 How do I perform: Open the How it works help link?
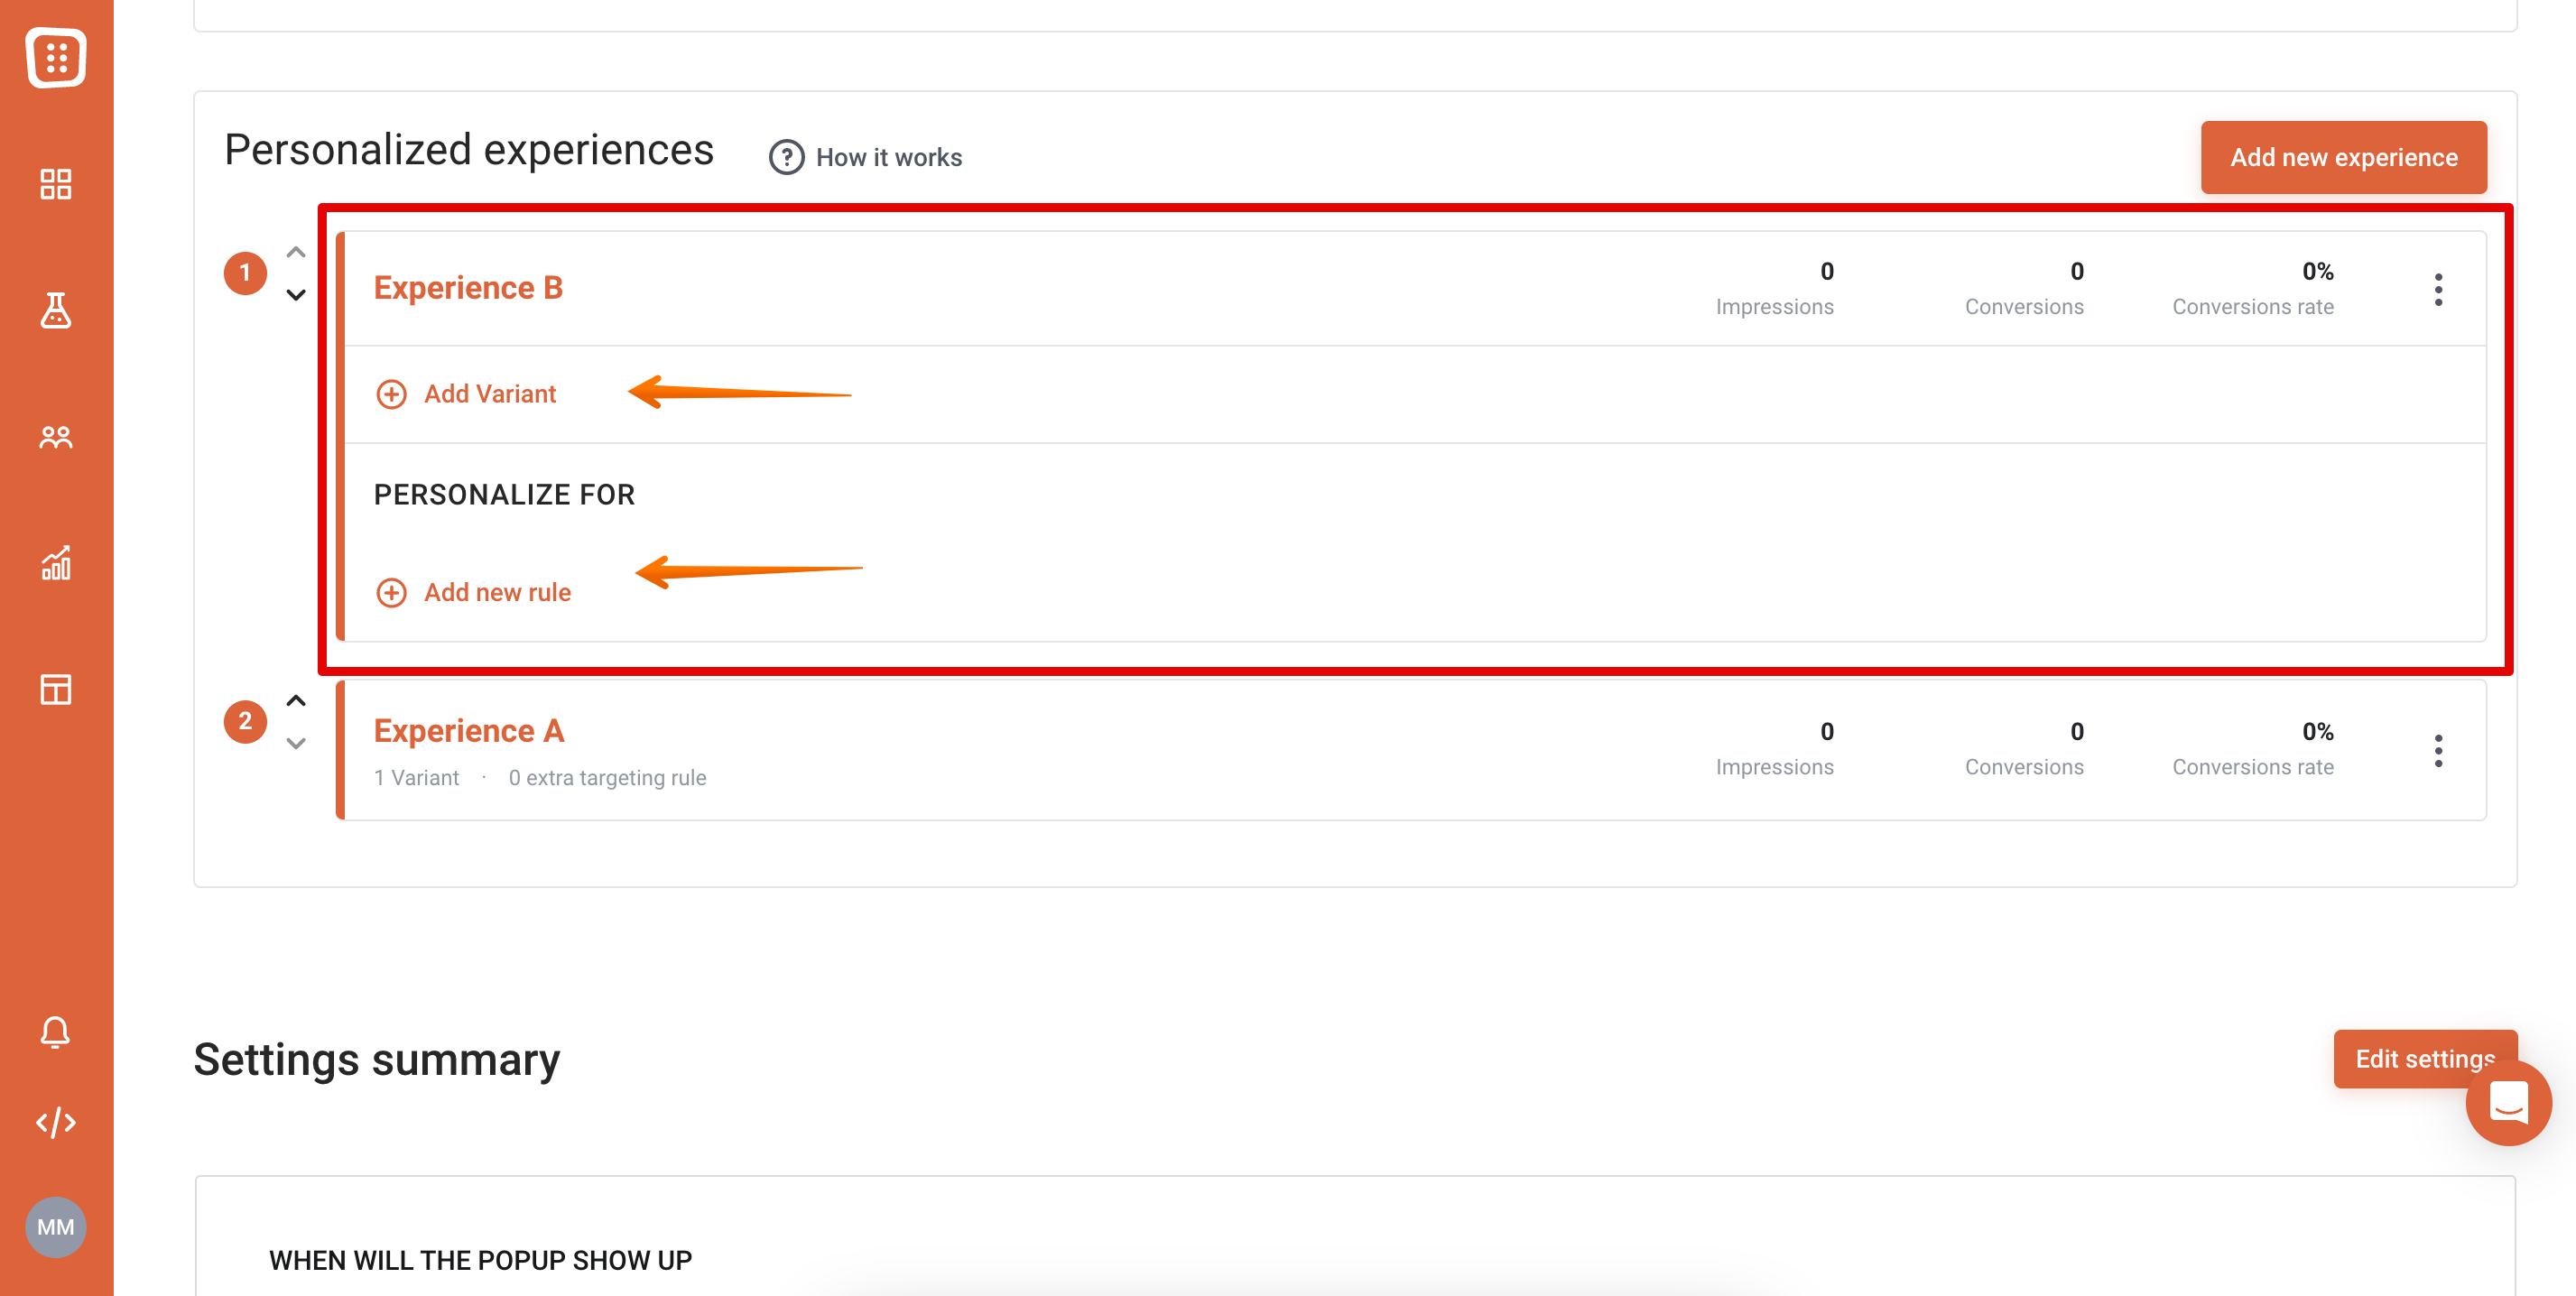point(866,157)
